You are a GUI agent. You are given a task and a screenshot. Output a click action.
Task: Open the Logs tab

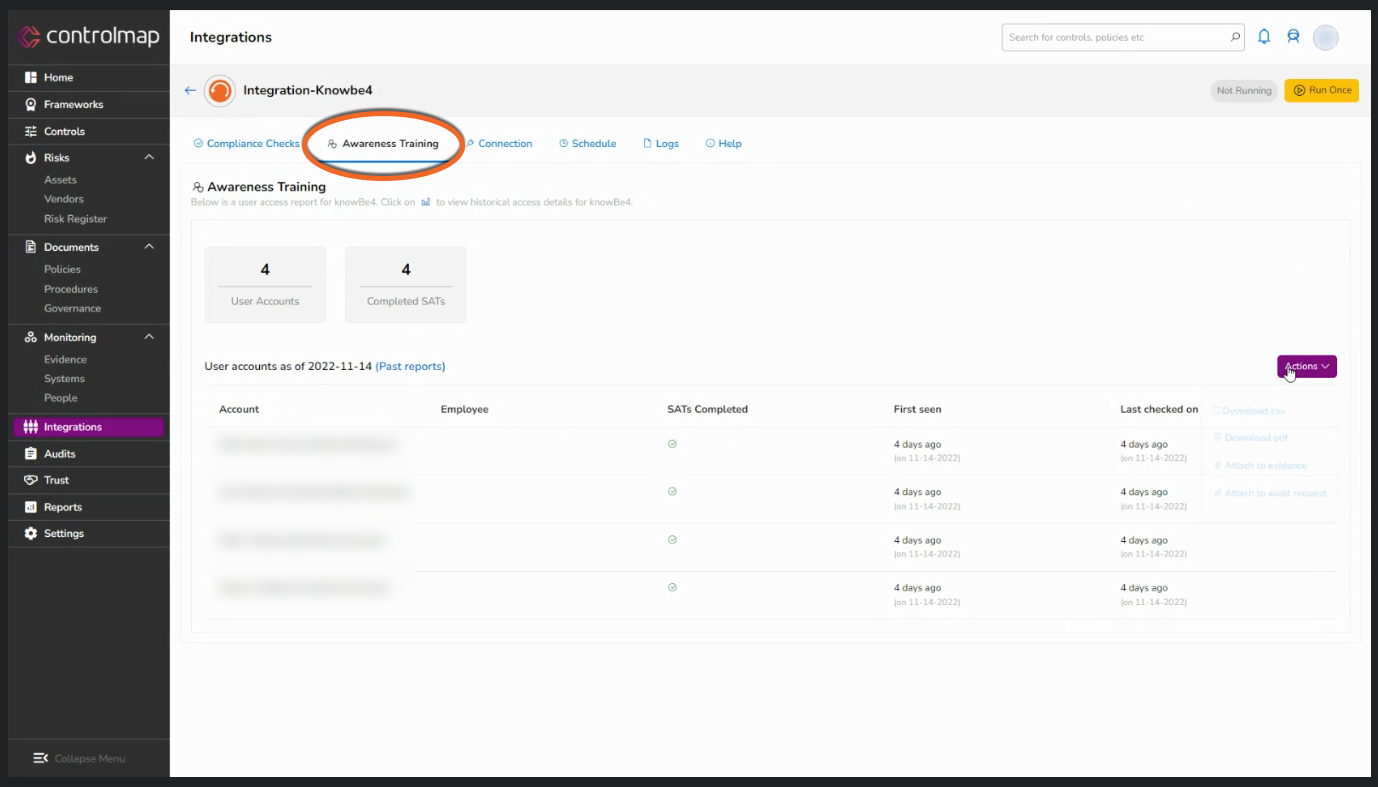click(x=660, y=144)
